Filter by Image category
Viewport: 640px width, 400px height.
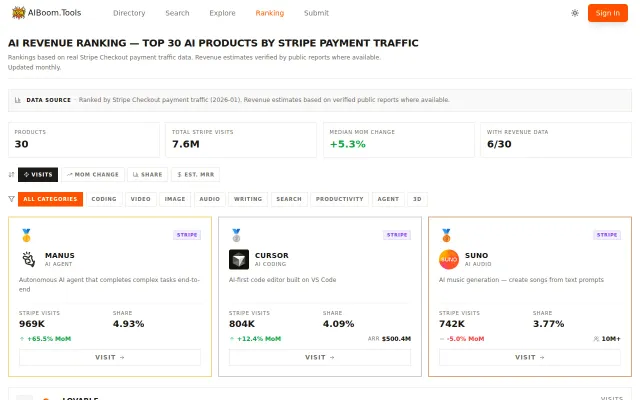tap(175, 199)
